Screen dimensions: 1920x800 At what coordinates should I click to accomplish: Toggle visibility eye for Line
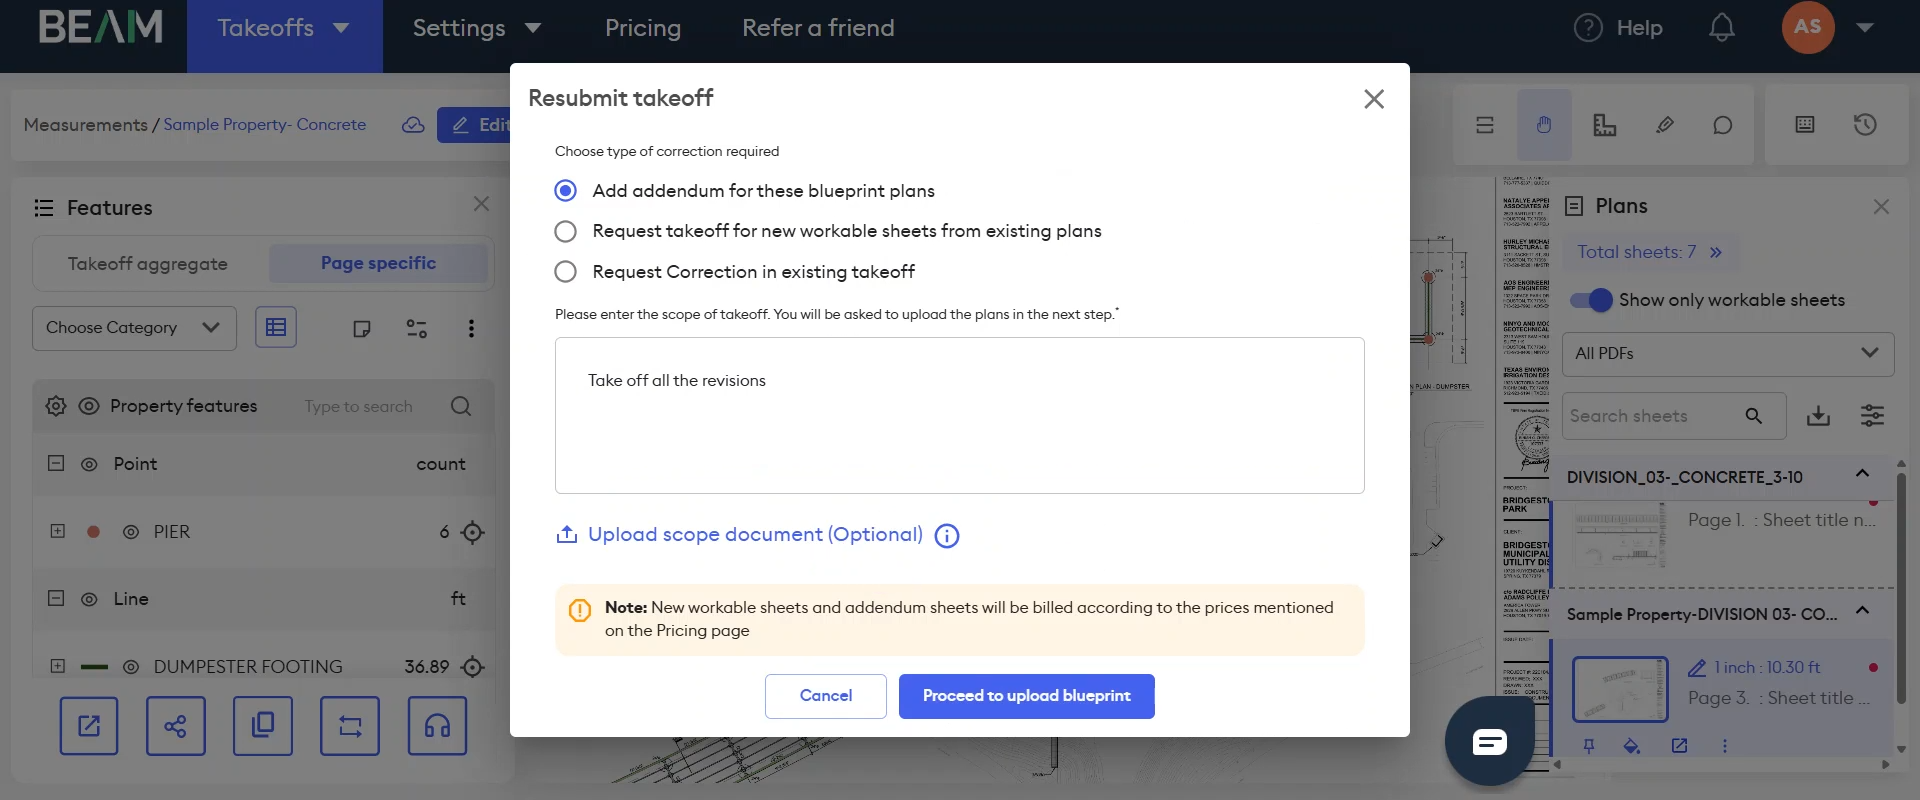pos(89,599)
